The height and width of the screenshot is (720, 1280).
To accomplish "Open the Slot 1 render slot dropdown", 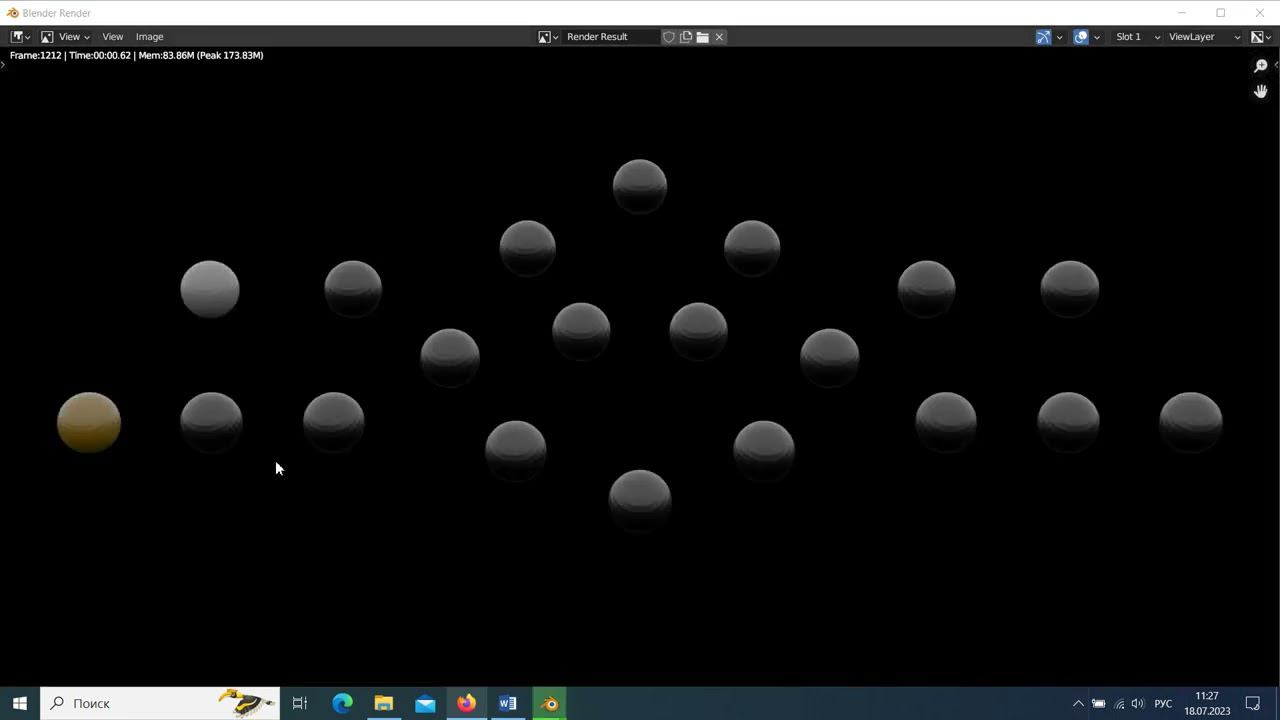I will 1137,37.
